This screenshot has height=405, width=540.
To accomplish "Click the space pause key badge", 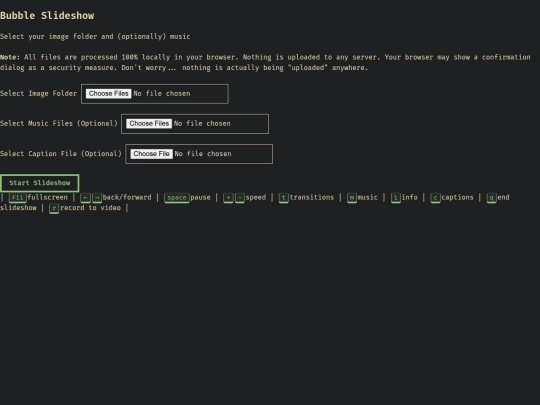I will [177, 198].
